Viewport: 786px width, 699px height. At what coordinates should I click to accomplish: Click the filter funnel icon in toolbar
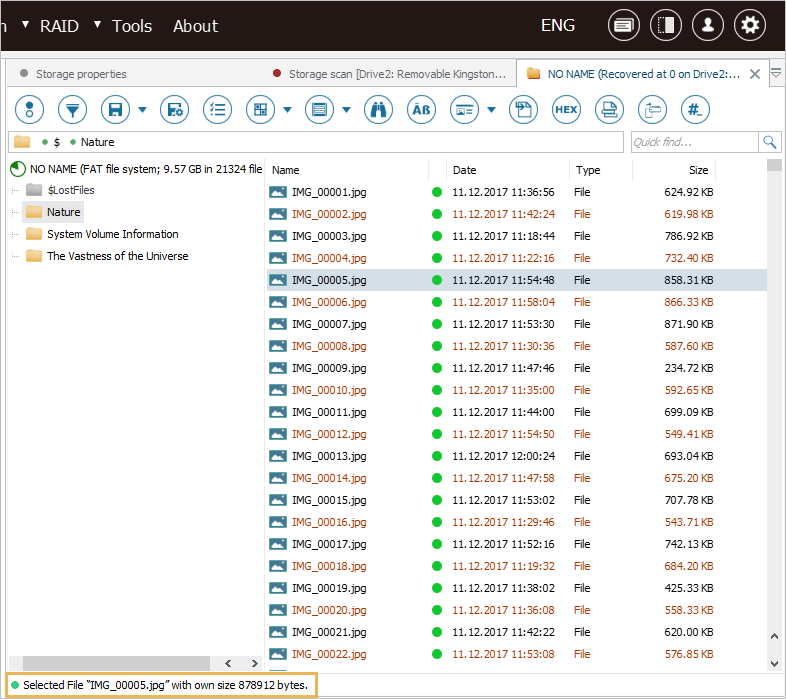coord(72,110)
